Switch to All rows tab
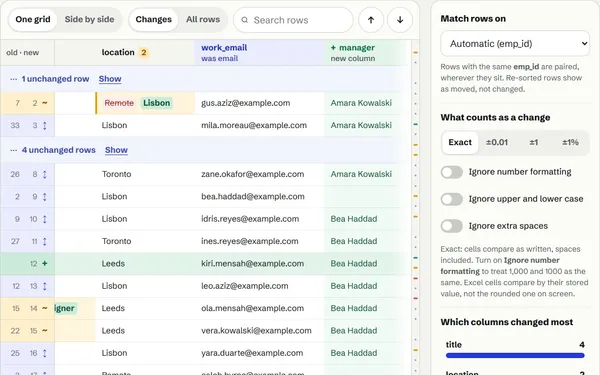The height and width of the screenshot is (375, 600). [x=203, y=20]
